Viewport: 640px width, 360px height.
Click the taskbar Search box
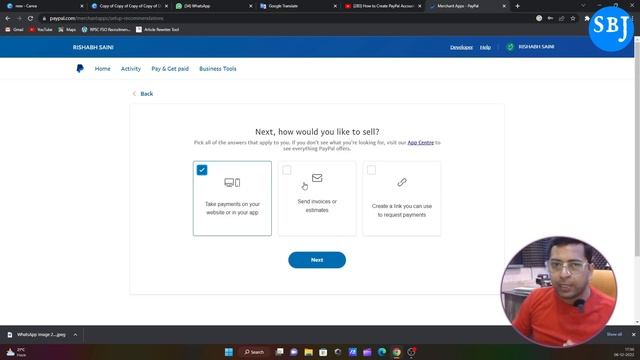pos(254,352)
